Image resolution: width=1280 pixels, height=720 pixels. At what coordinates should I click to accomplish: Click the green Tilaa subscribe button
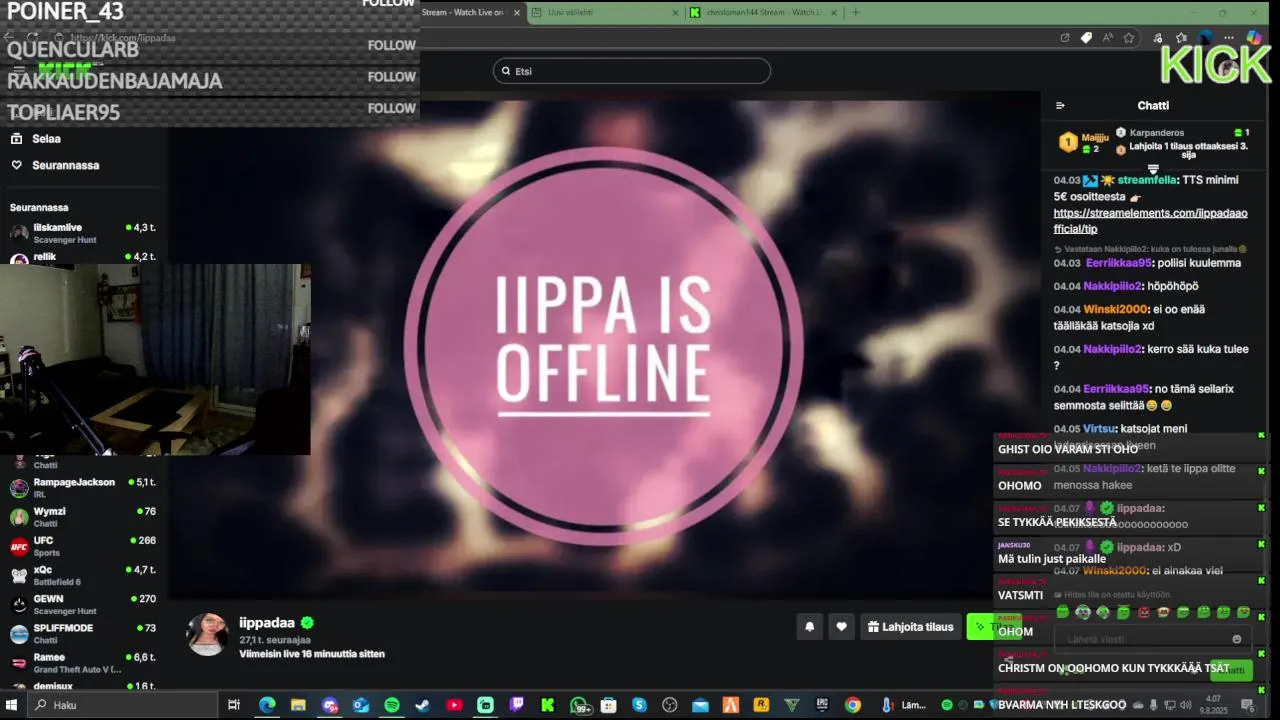994,627
